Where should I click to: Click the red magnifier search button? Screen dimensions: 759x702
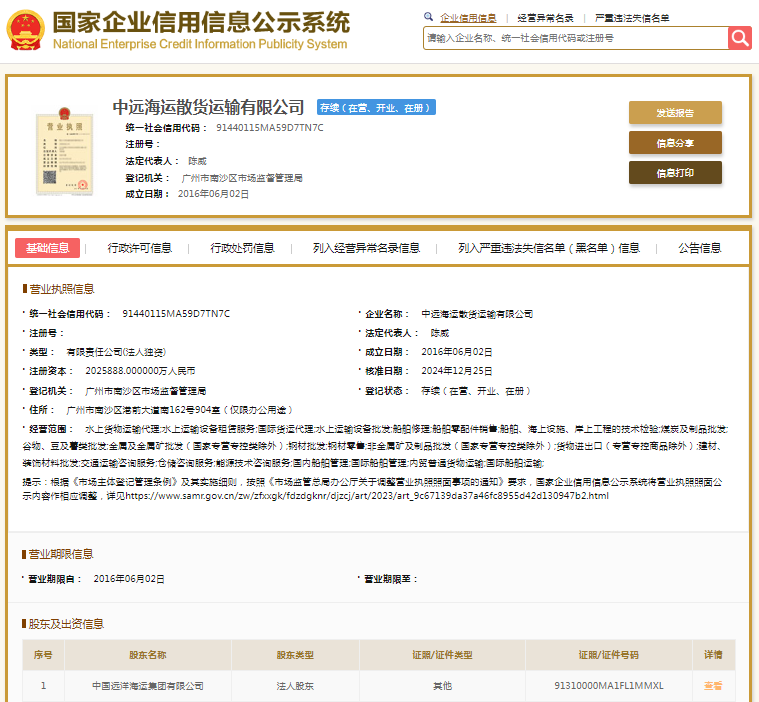point(739,38)
